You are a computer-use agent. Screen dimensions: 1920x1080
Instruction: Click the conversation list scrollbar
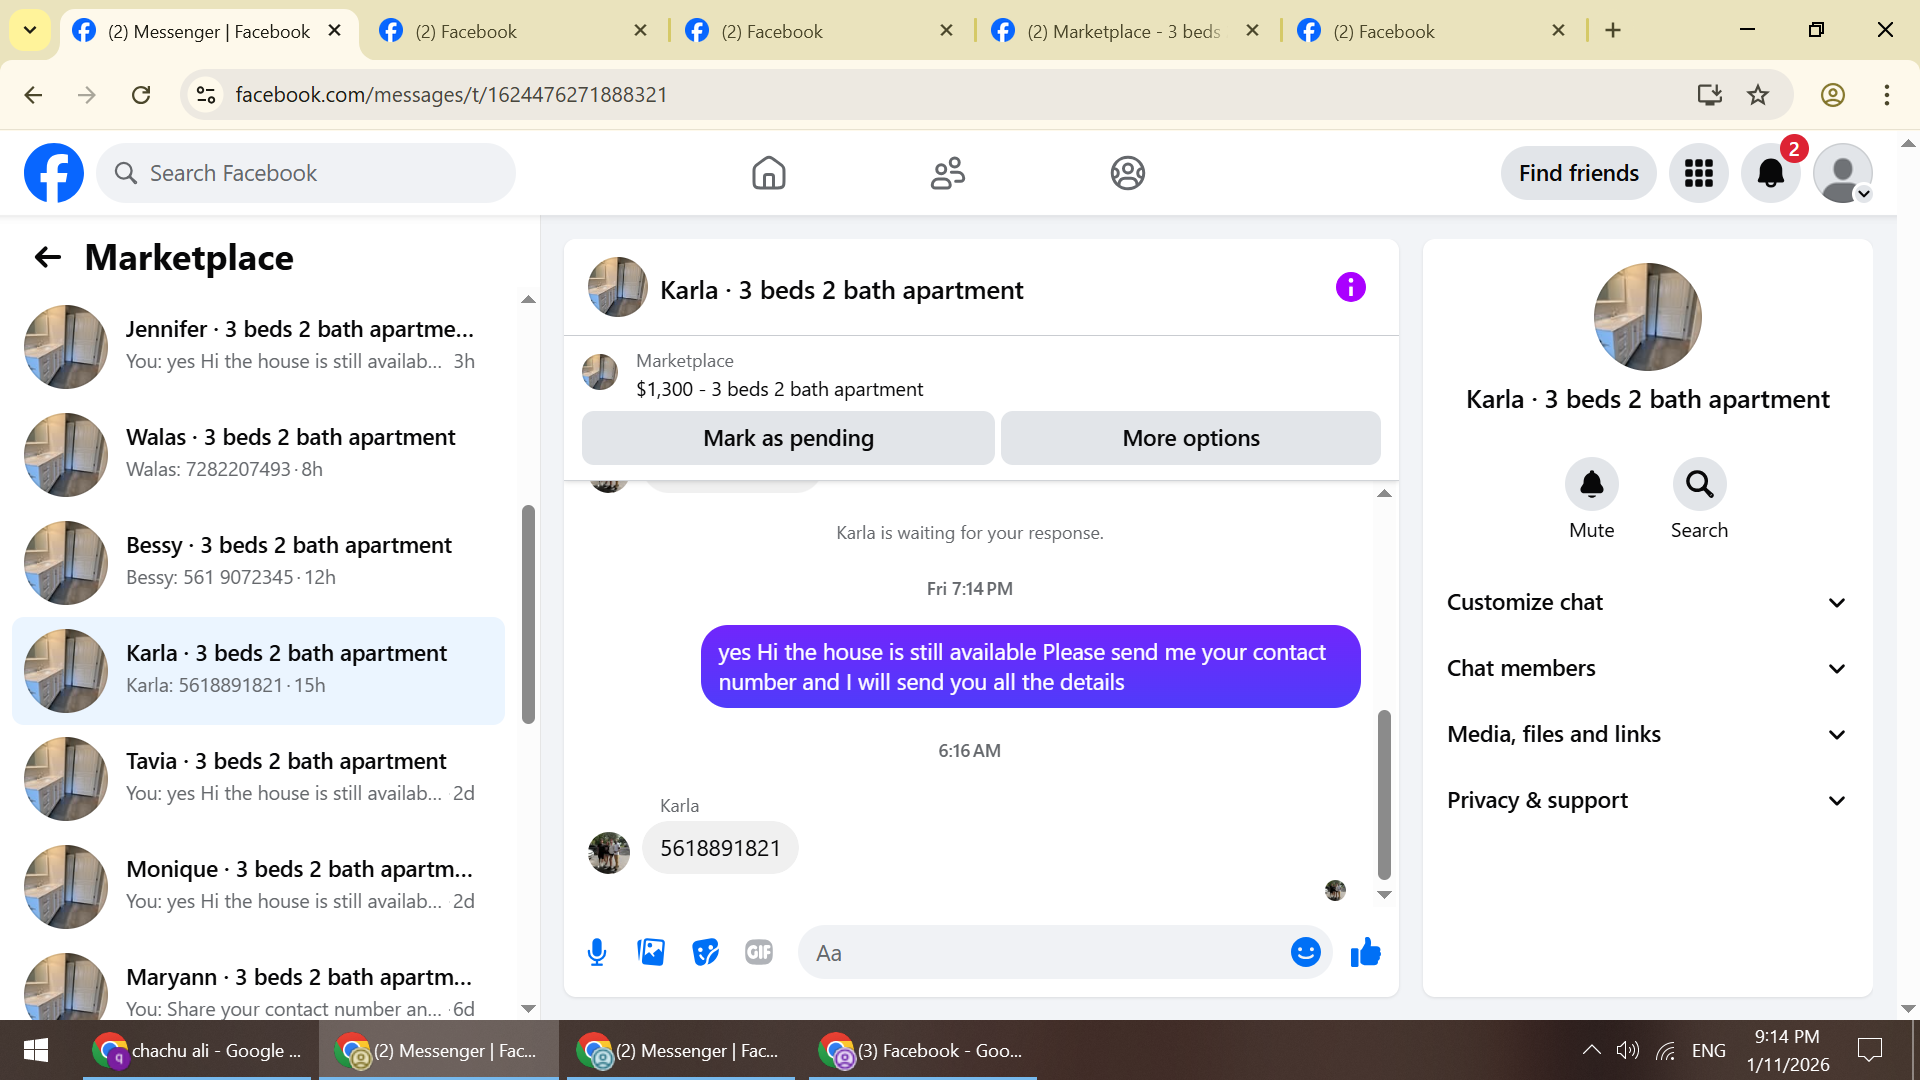click(528, 614)
